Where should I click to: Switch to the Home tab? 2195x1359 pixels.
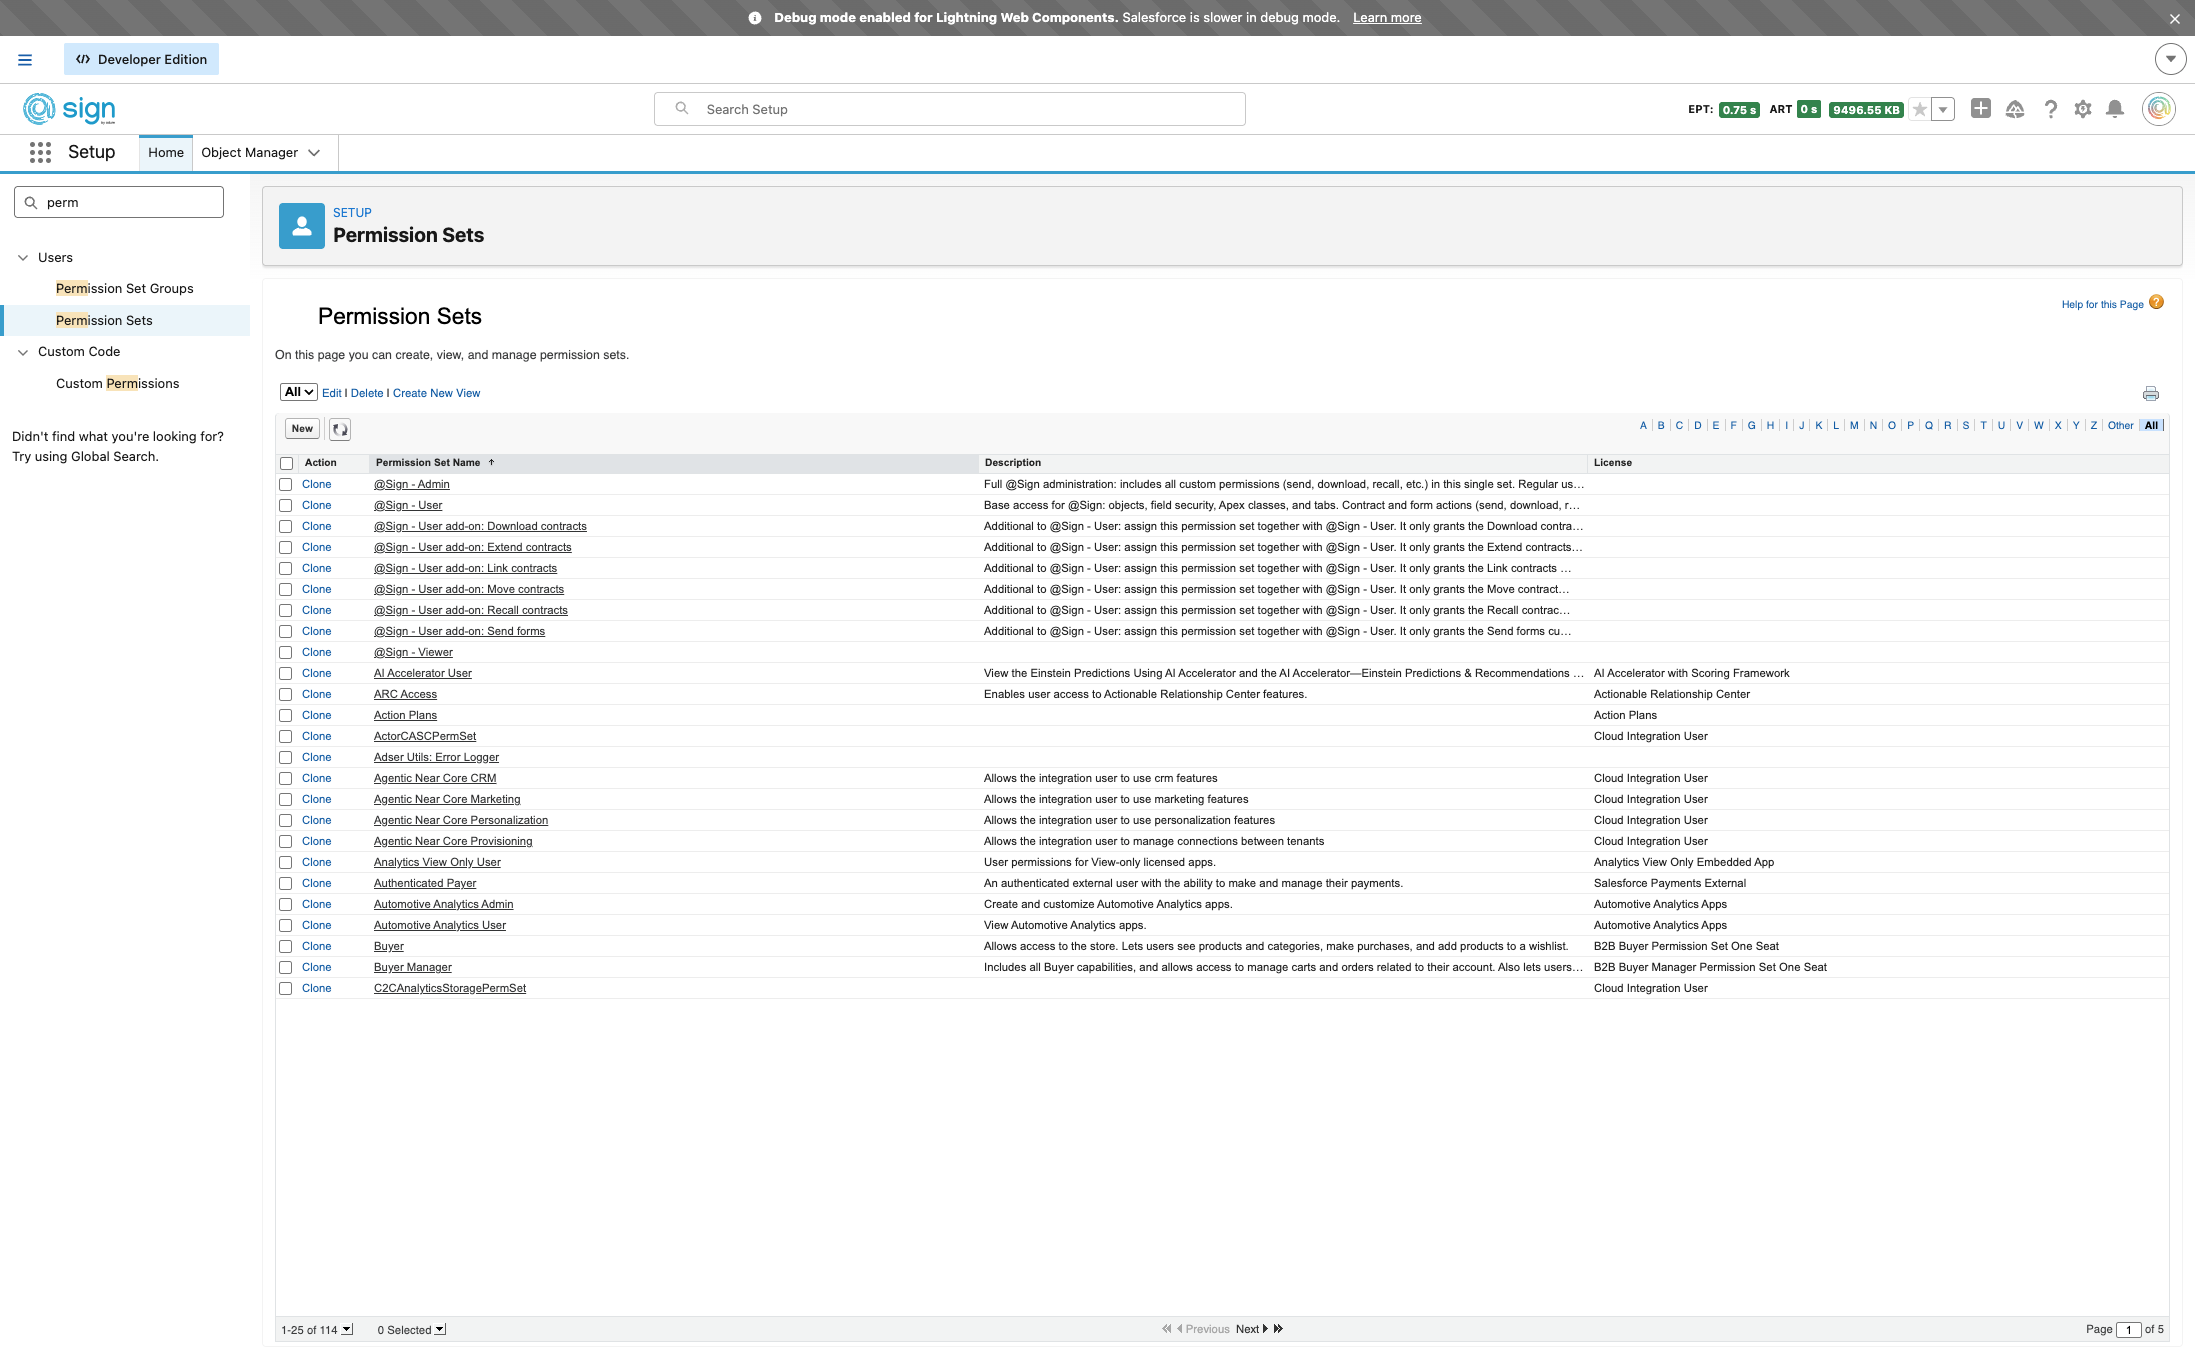click(x=165, y=153)
